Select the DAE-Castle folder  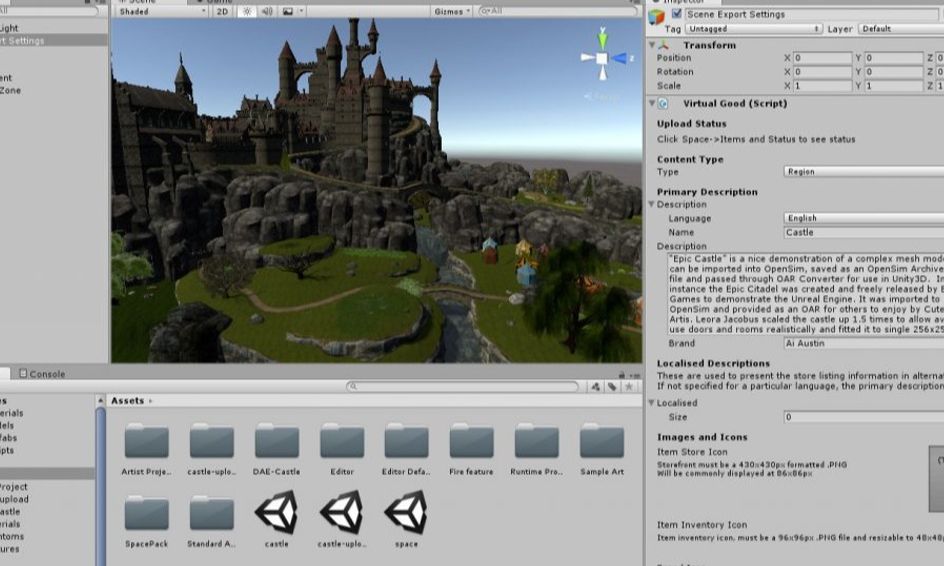pos(276,449)
